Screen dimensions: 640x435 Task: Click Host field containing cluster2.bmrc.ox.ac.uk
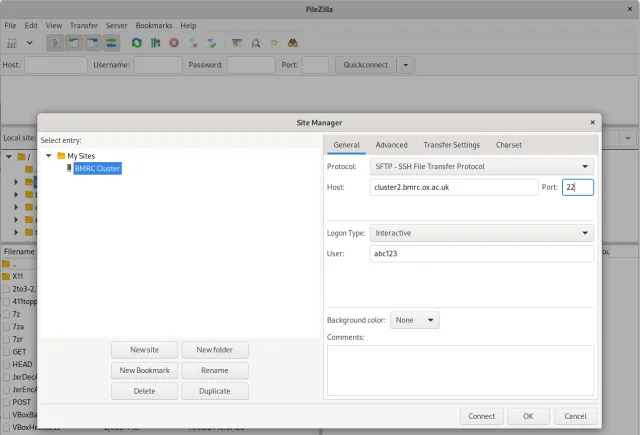click(454, 187)
